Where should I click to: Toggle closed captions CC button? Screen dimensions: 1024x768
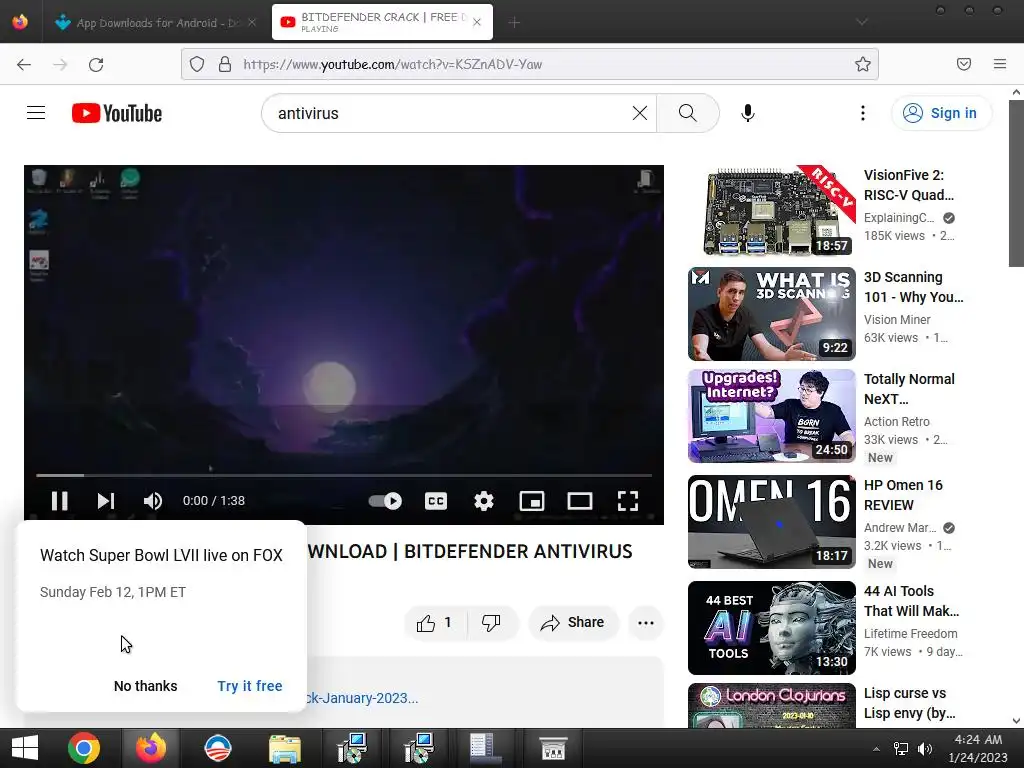pos(436,501)
